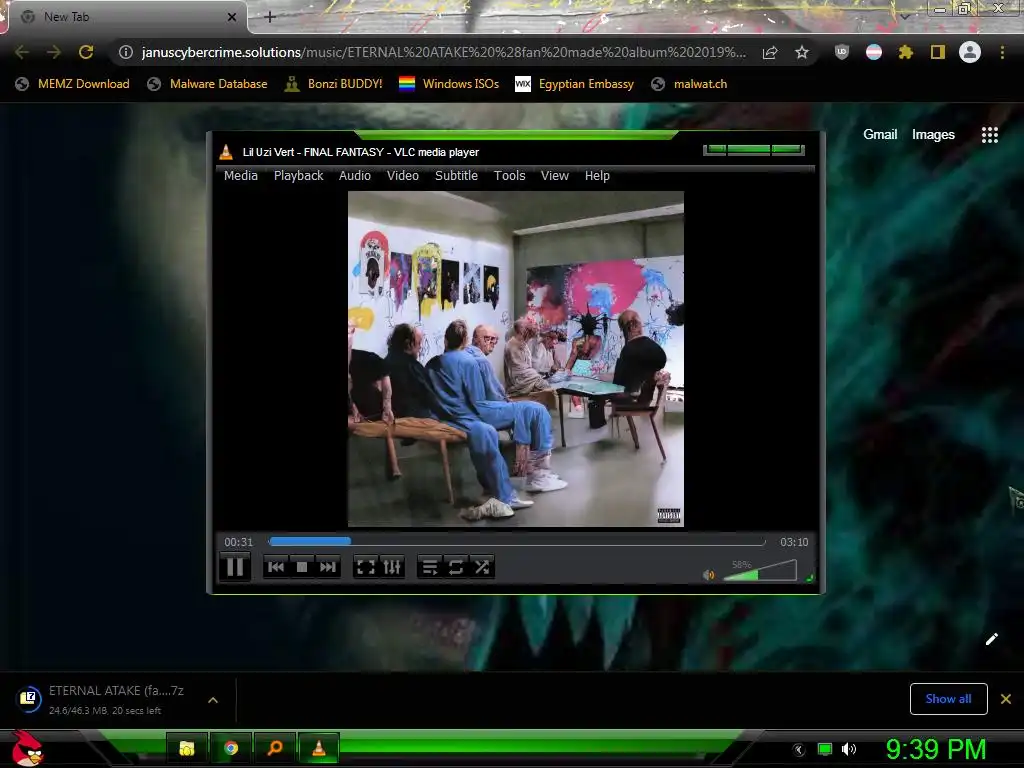The image size is (1024, 768).
Task: Show all downloads
Action: (x=948, y=699)
